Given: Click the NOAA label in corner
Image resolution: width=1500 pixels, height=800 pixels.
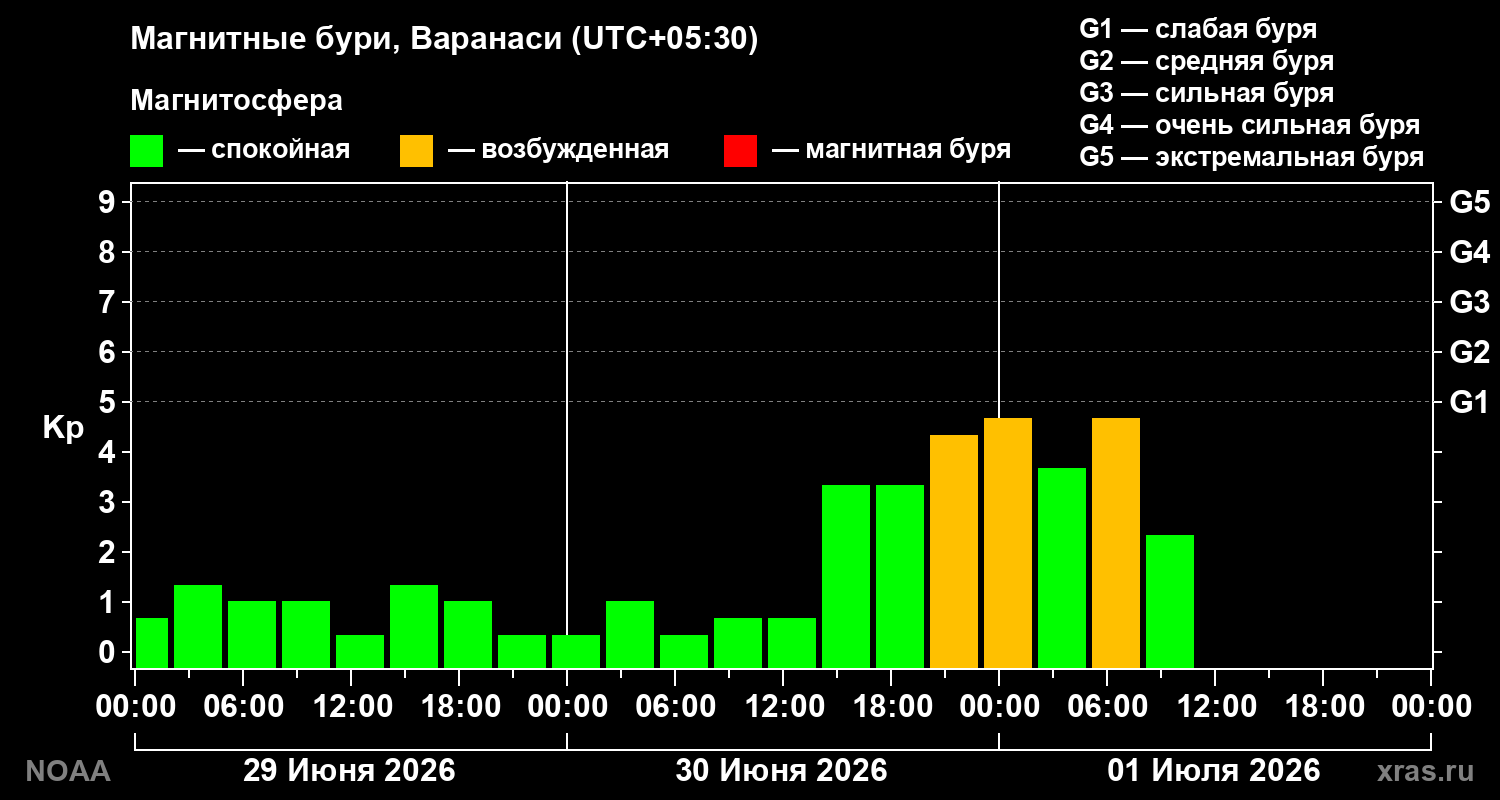Looking at the screenshot, I should tap(67, 771).
